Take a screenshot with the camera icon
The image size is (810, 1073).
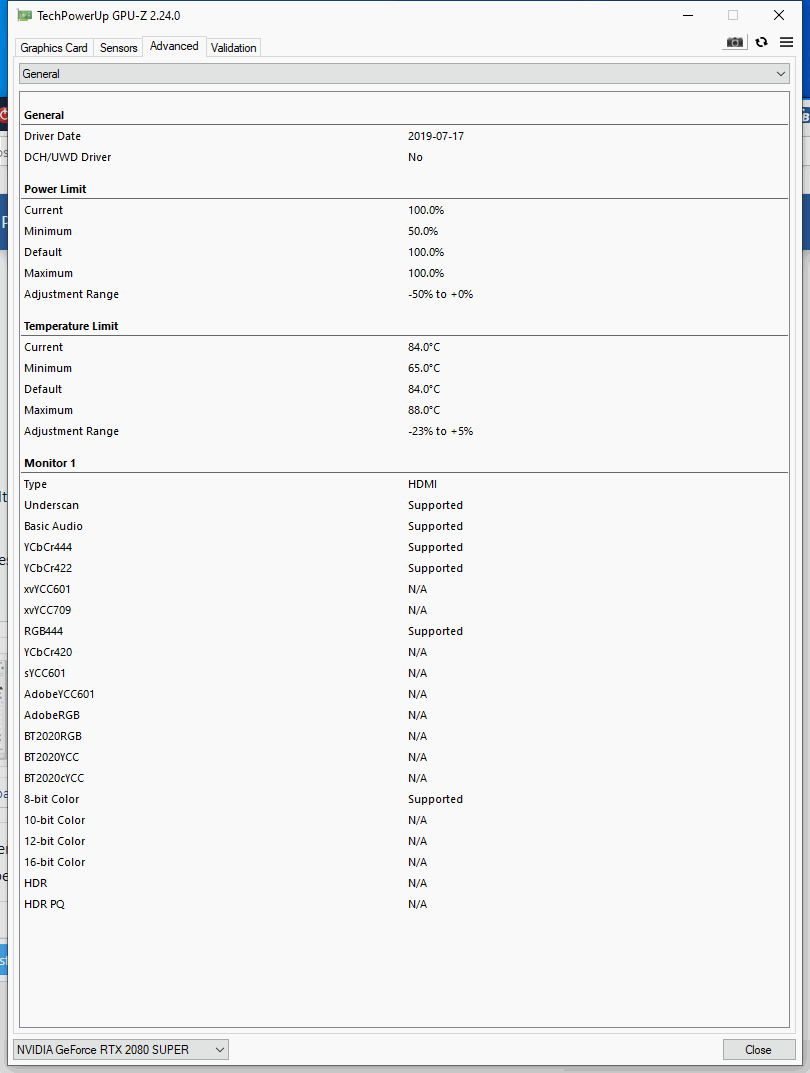coord(735,42)
